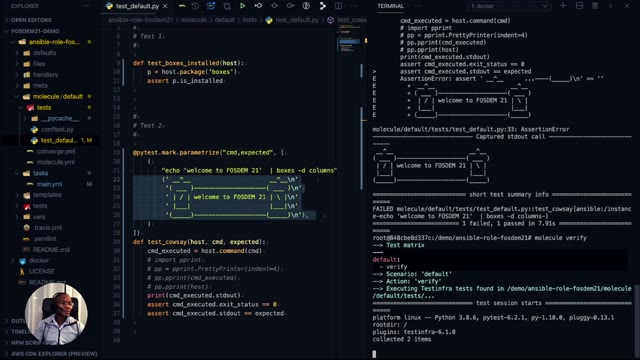This screenshot has height=360, width=640.
Task: Split the terminal panel
Action: pos(579,6)
